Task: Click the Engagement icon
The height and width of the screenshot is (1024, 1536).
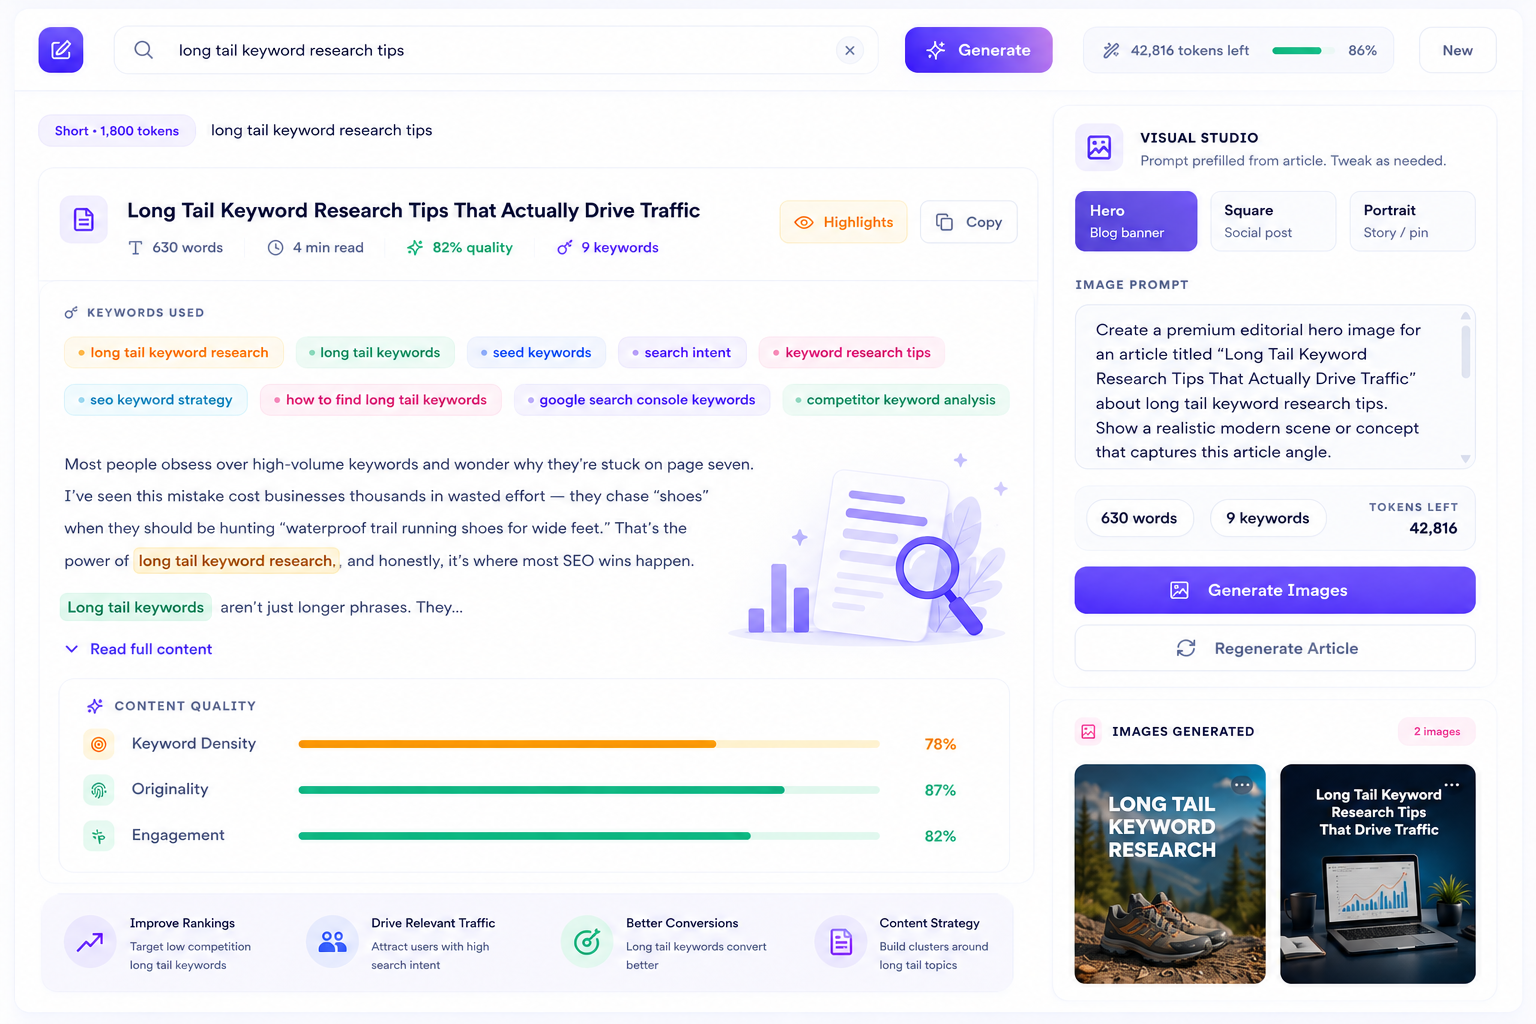Action: coord(98,836)
